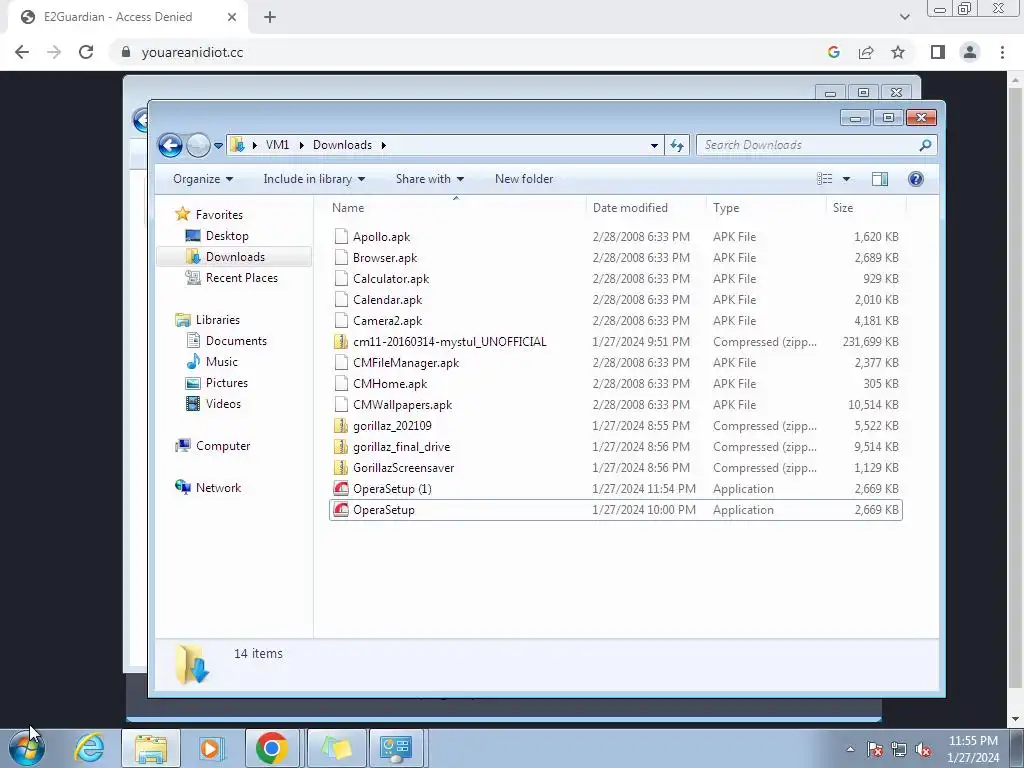Select Downloads in the navigation pane
The width and height of the screenshot is (1024, 768).
tap(235, 257)
